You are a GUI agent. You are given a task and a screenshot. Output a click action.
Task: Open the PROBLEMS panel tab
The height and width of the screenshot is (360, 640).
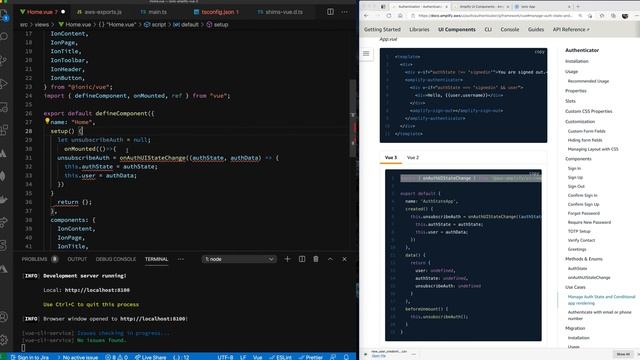coord(34,259)
